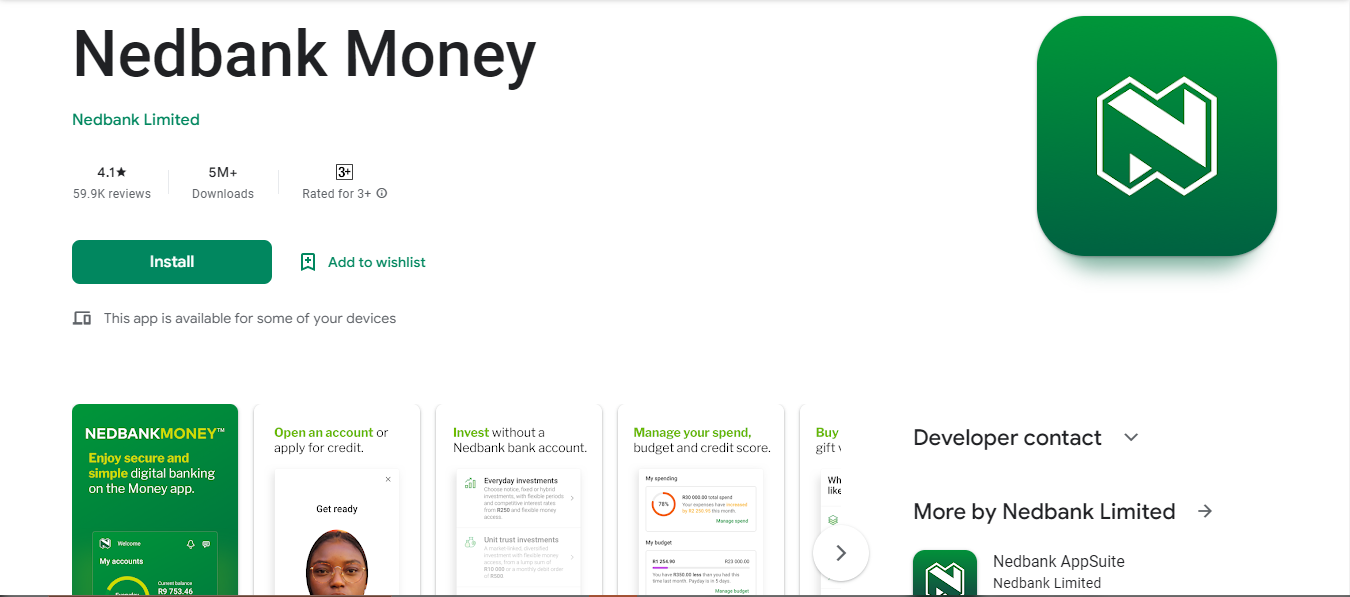The image size is (1350, 597).
Task: Dismiss the Get ready screenshot with X
Action: tap(388, 479)
